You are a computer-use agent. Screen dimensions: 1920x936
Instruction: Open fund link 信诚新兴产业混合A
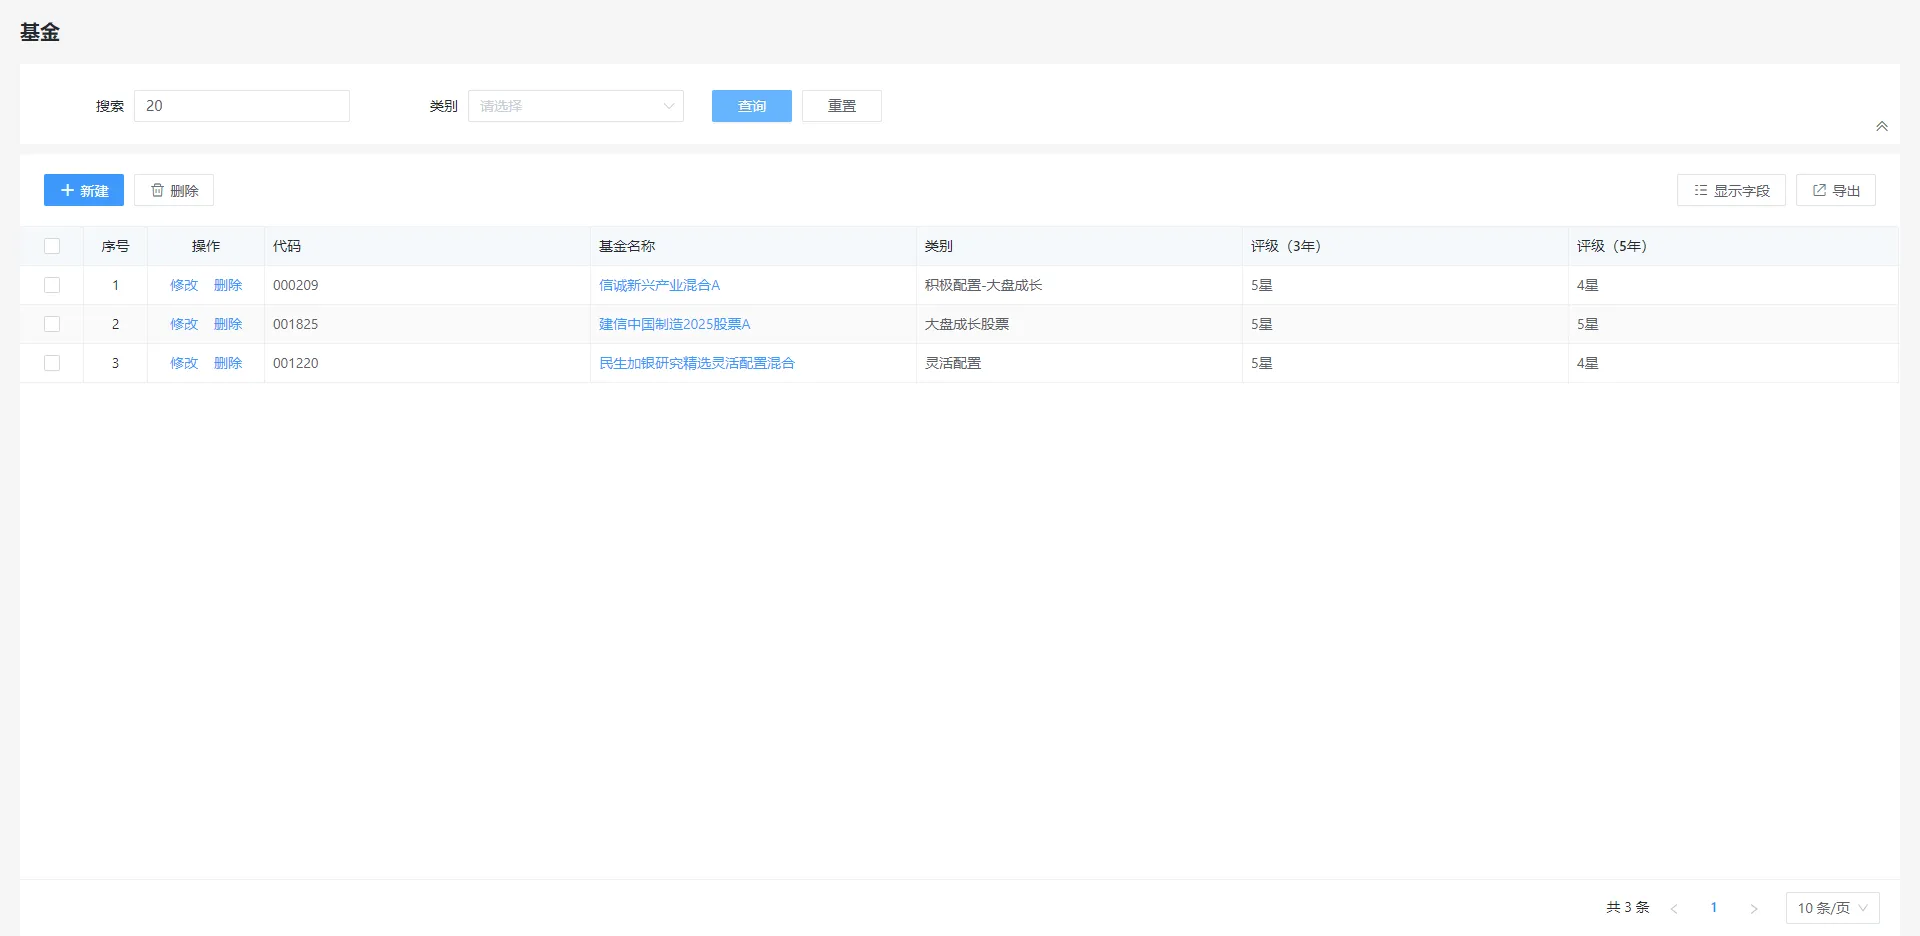[x=659, y=285]
